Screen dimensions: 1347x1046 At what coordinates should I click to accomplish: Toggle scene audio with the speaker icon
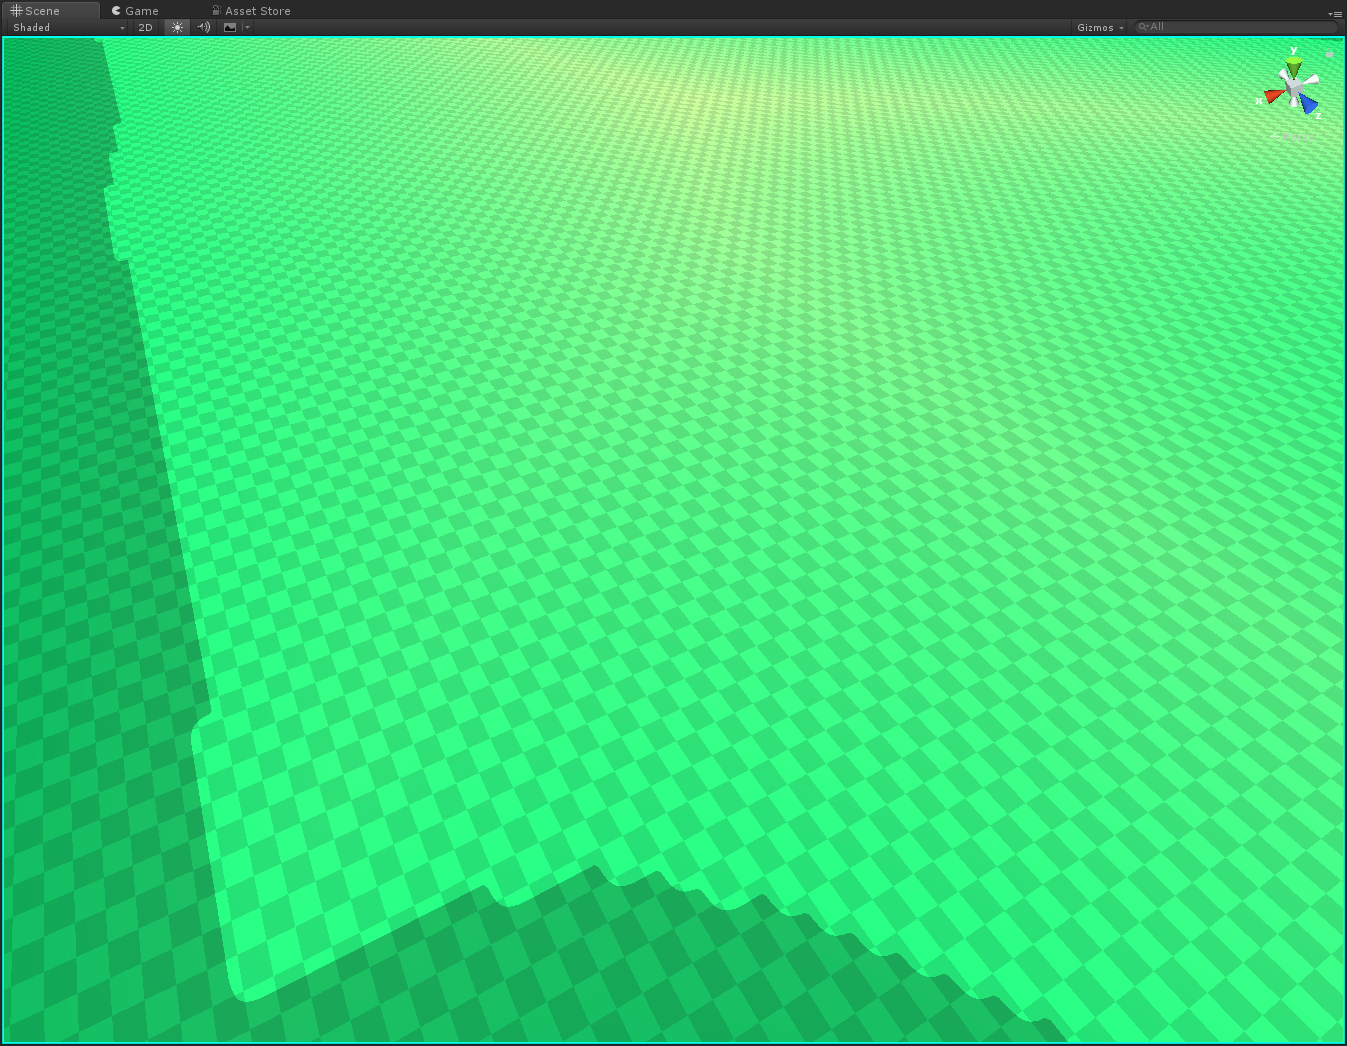[x=203, y=27]
